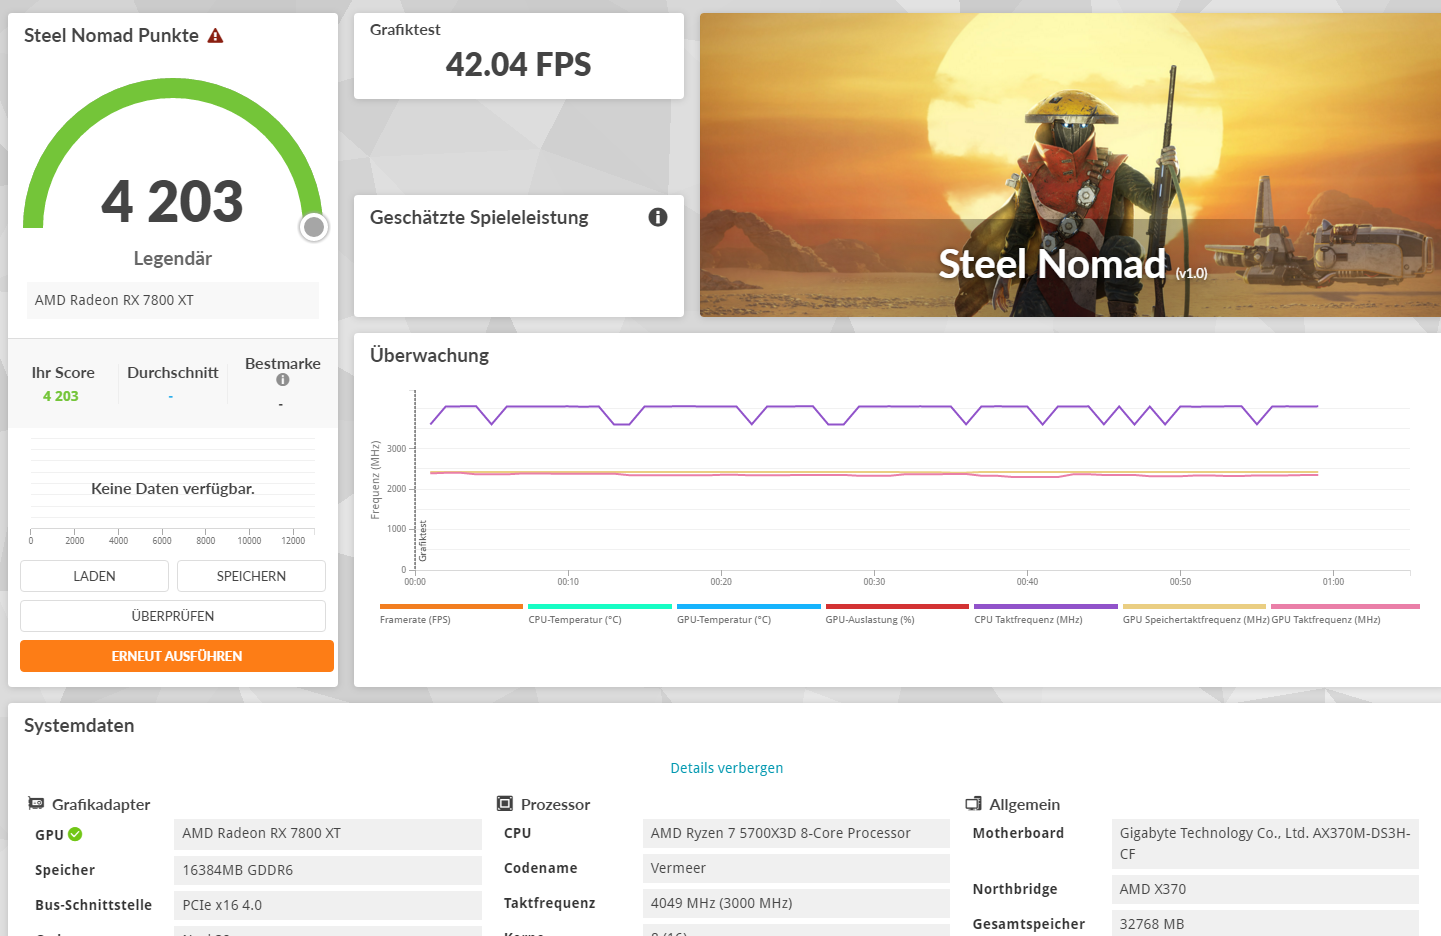Click the Grafikadapter graphics card icon
Image resolution: width=1441 pixels, height=936 pixels.
[36, 803]
